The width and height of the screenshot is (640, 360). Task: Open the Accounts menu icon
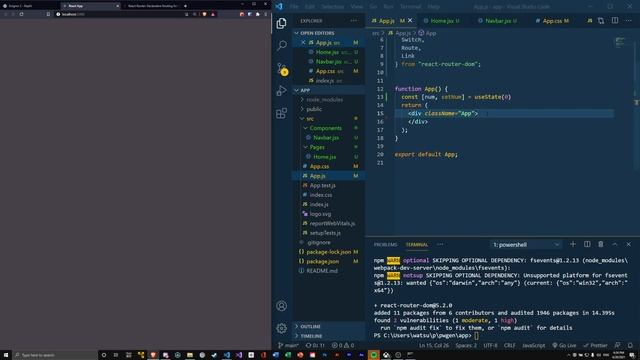[x=281, y=306]
